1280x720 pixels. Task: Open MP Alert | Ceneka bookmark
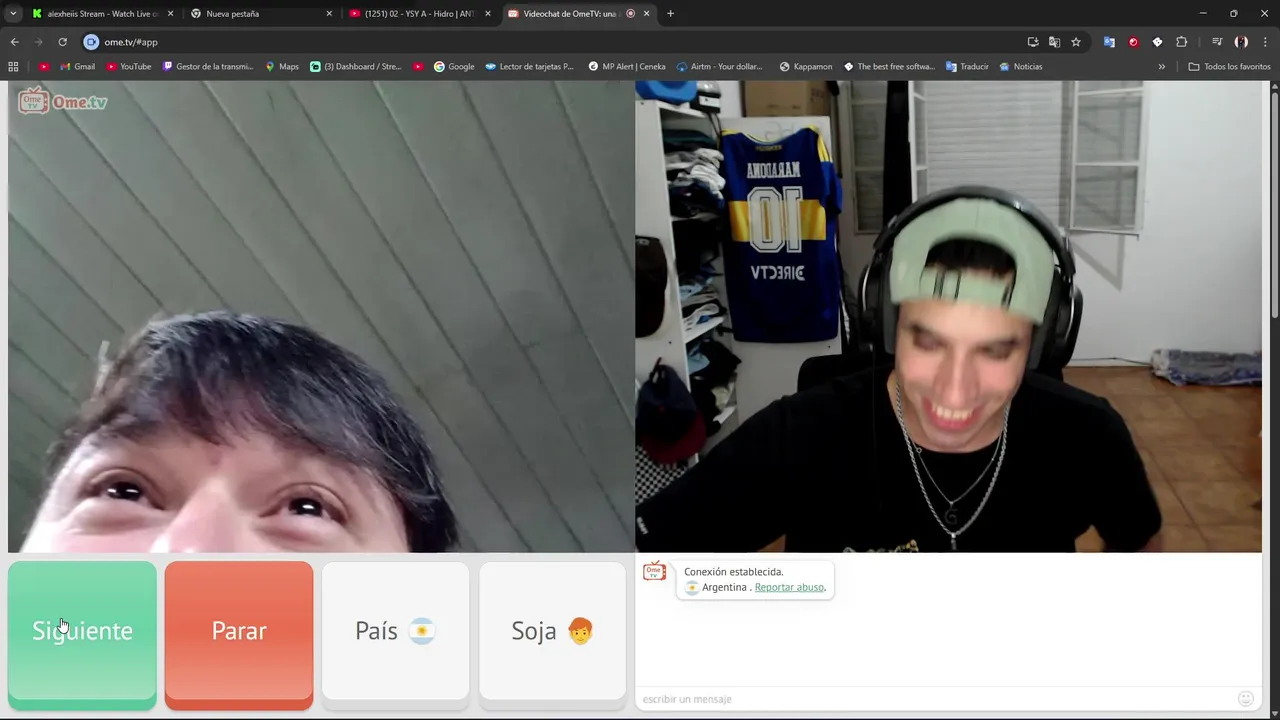tap(627, 67)
